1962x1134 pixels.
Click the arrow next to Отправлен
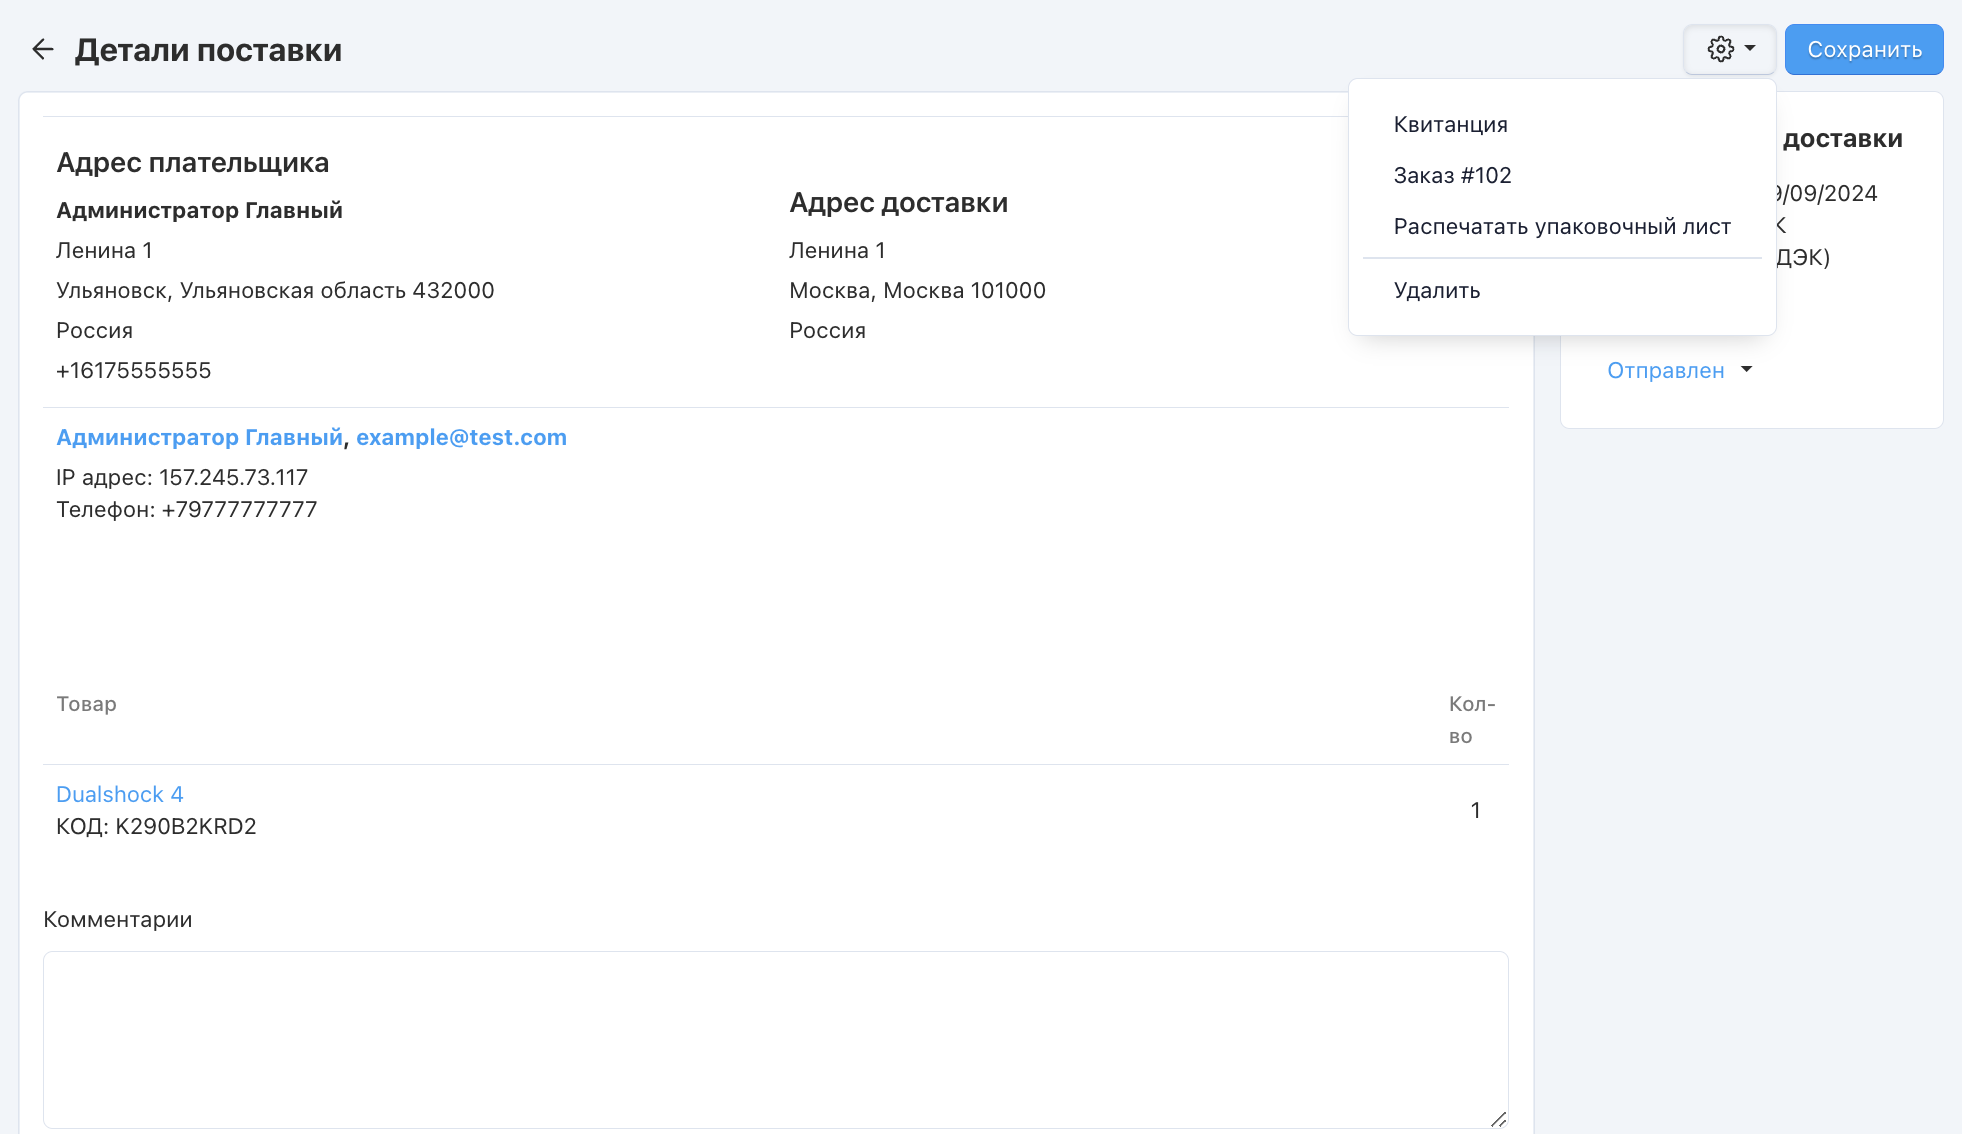1746,369
